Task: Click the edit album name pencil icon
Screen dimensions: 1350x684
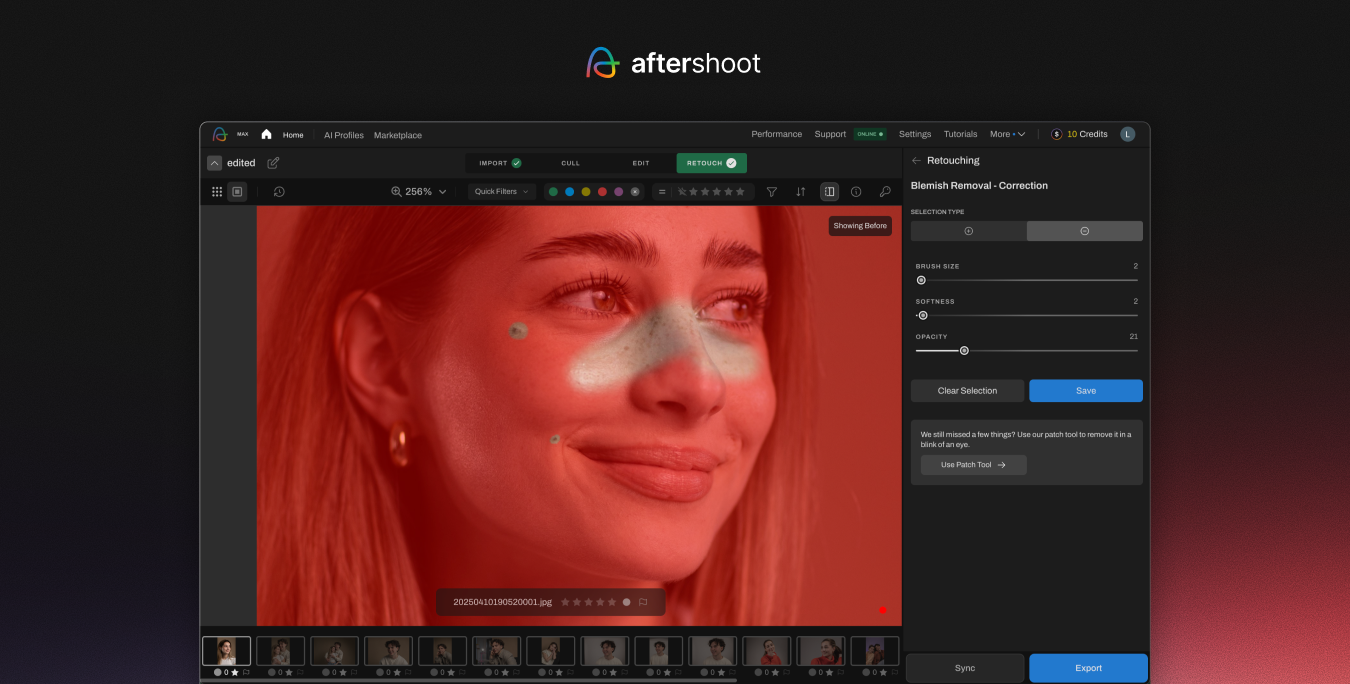Action: pos(273,163)
